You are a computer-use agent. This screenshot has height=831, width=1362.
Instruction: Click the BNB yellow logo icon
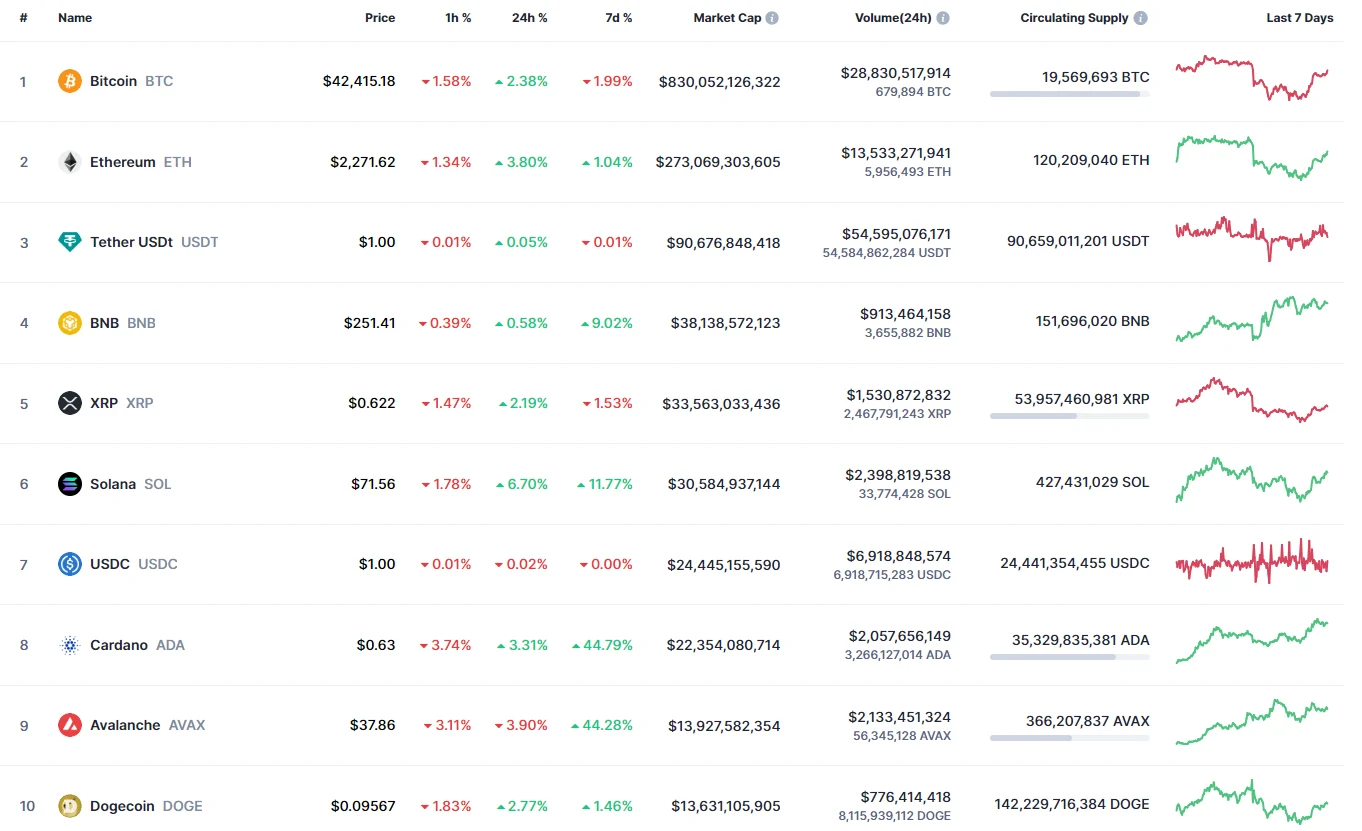coord(70,323)
